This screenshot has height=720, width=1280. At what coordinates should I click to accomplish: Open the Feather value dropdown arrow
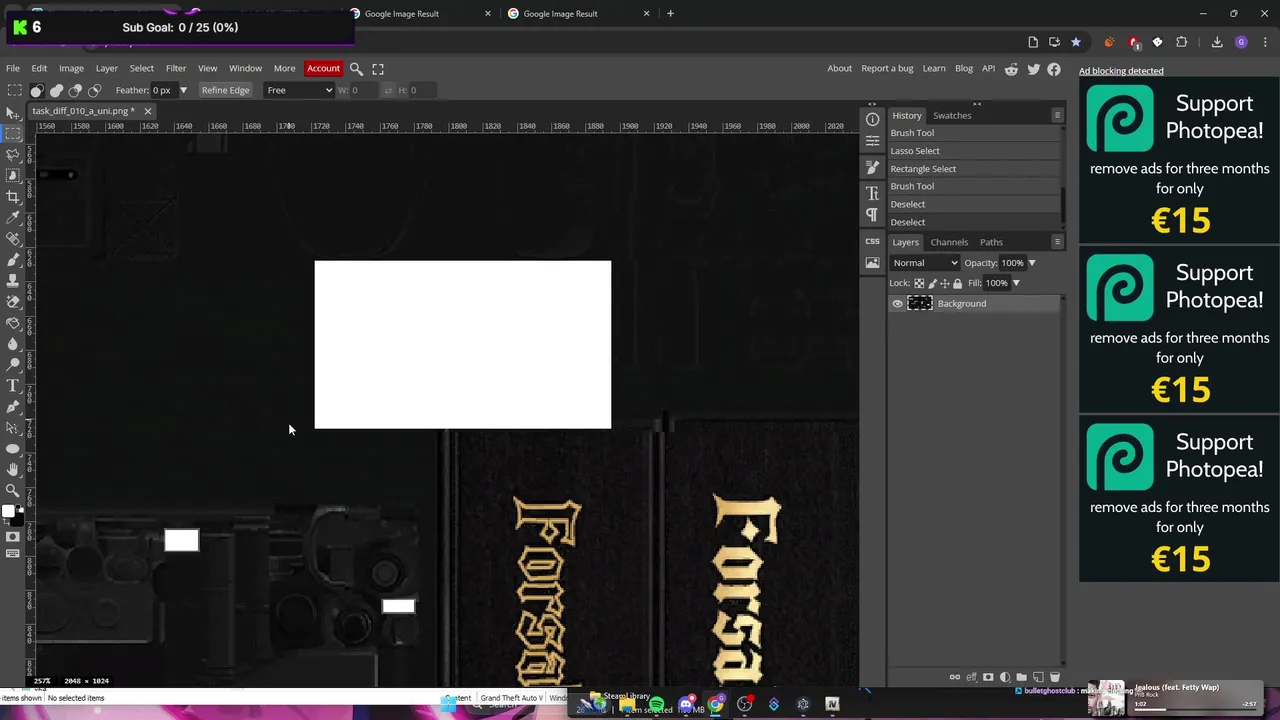pos(183,90)
